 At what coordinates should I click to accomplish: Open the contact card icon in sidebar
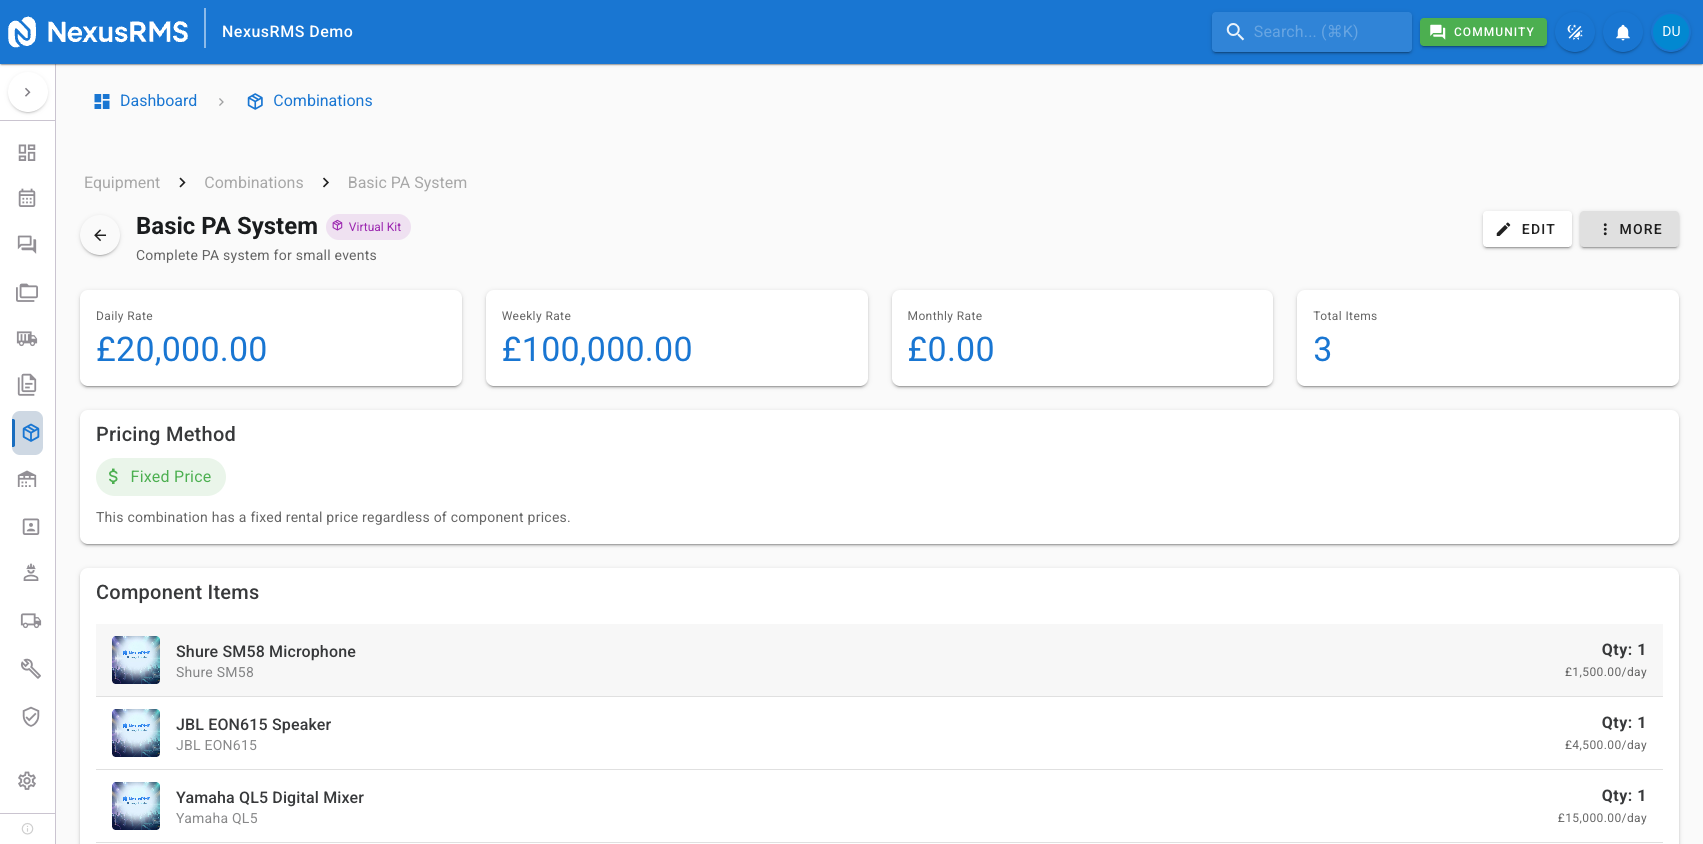click(x=30, y=526)
